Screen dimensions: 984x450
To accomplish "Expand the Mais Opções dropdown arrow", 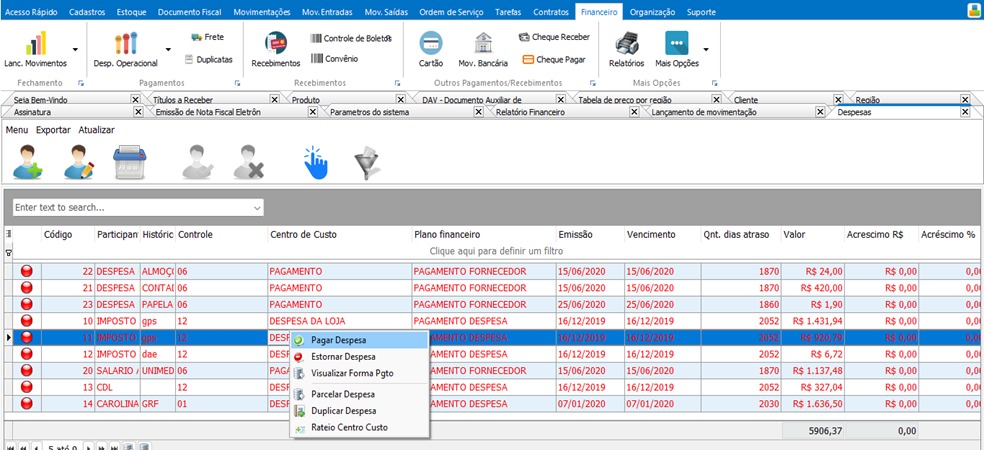I will [706, 48].
